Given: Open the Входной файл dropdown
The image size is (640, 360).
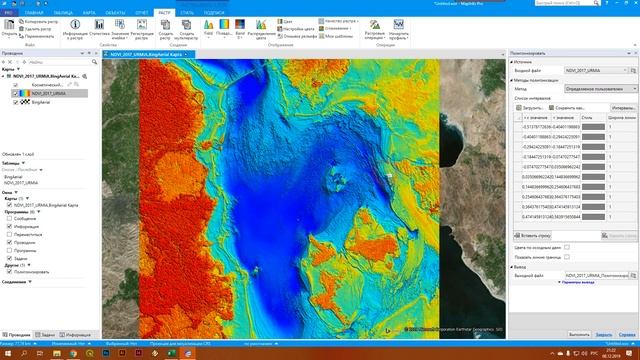Looking at the screenshot, I should pos(596,71).
